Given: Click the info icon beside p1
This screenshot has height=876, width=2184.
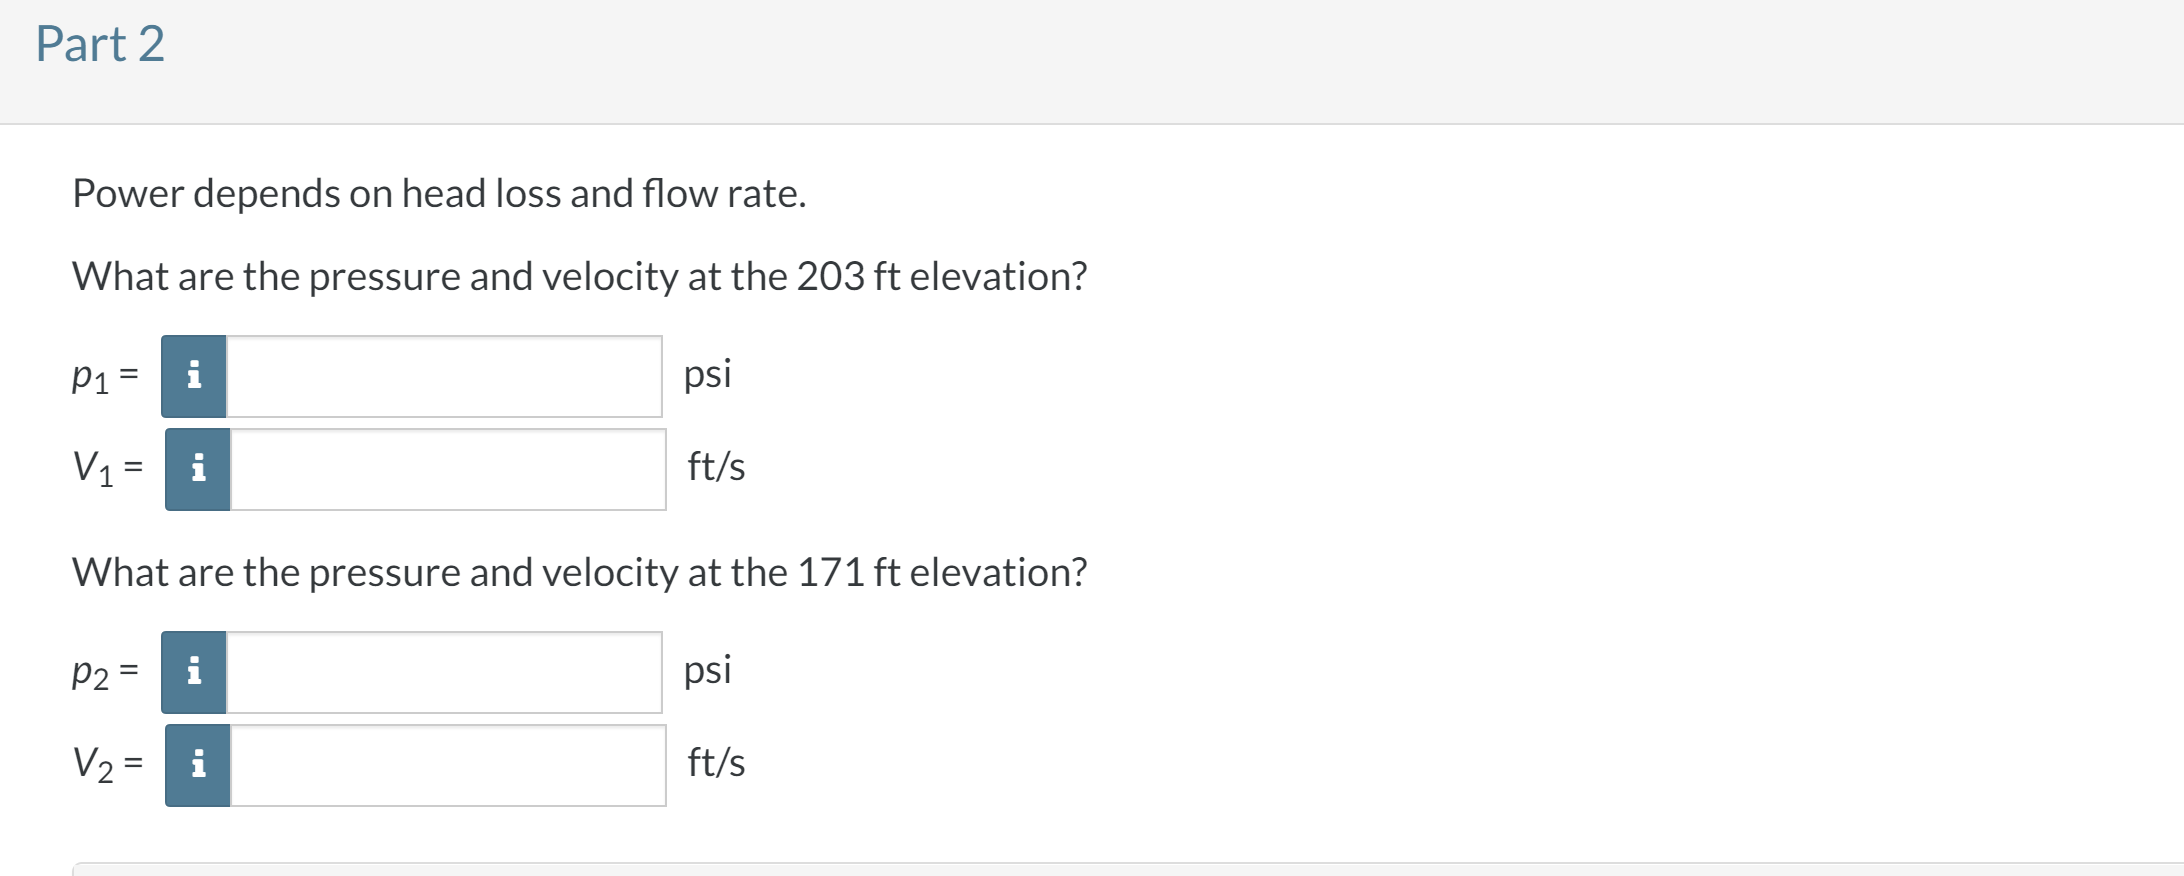Looking at the screenshot, I should point(194,376).
